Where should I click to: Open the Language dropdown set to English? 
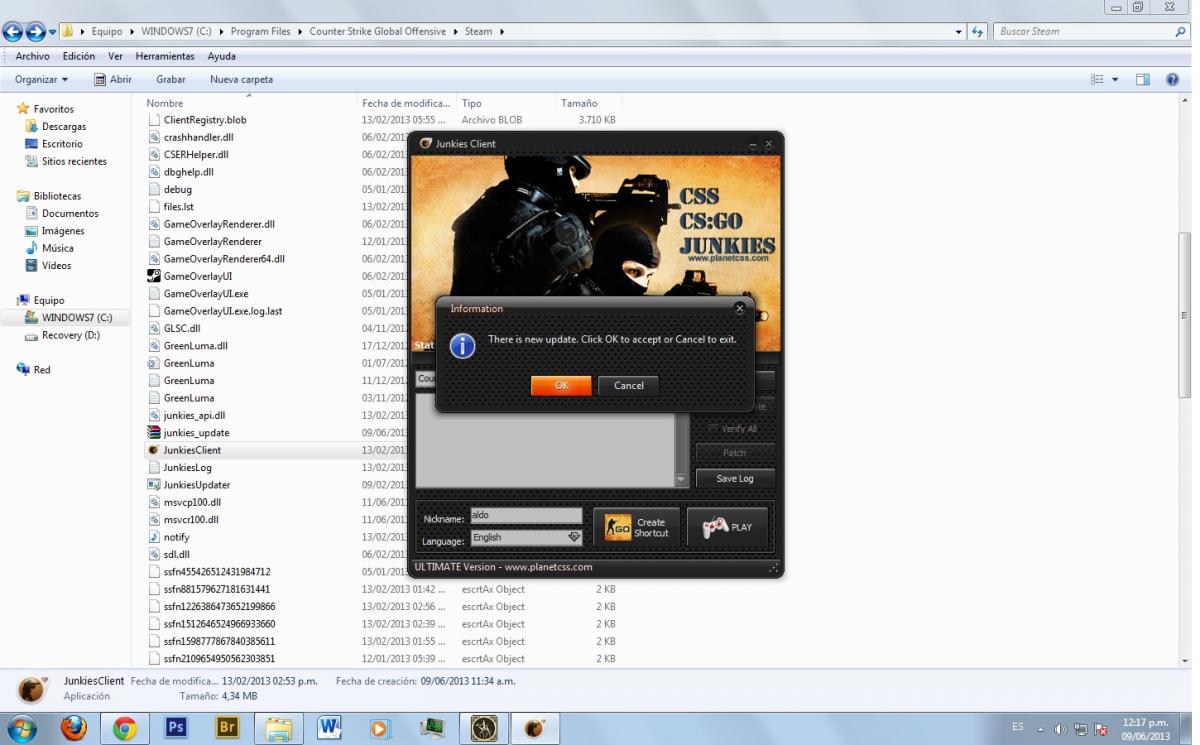pos(527,537)
